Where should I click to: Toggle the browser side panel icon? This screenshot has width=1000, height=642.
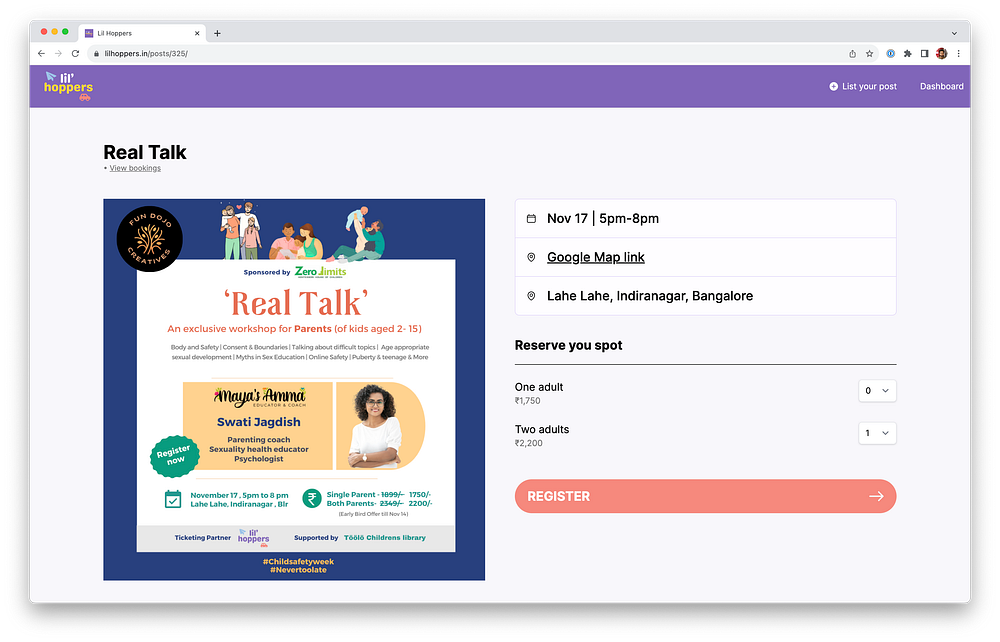[x=924, y=54]
